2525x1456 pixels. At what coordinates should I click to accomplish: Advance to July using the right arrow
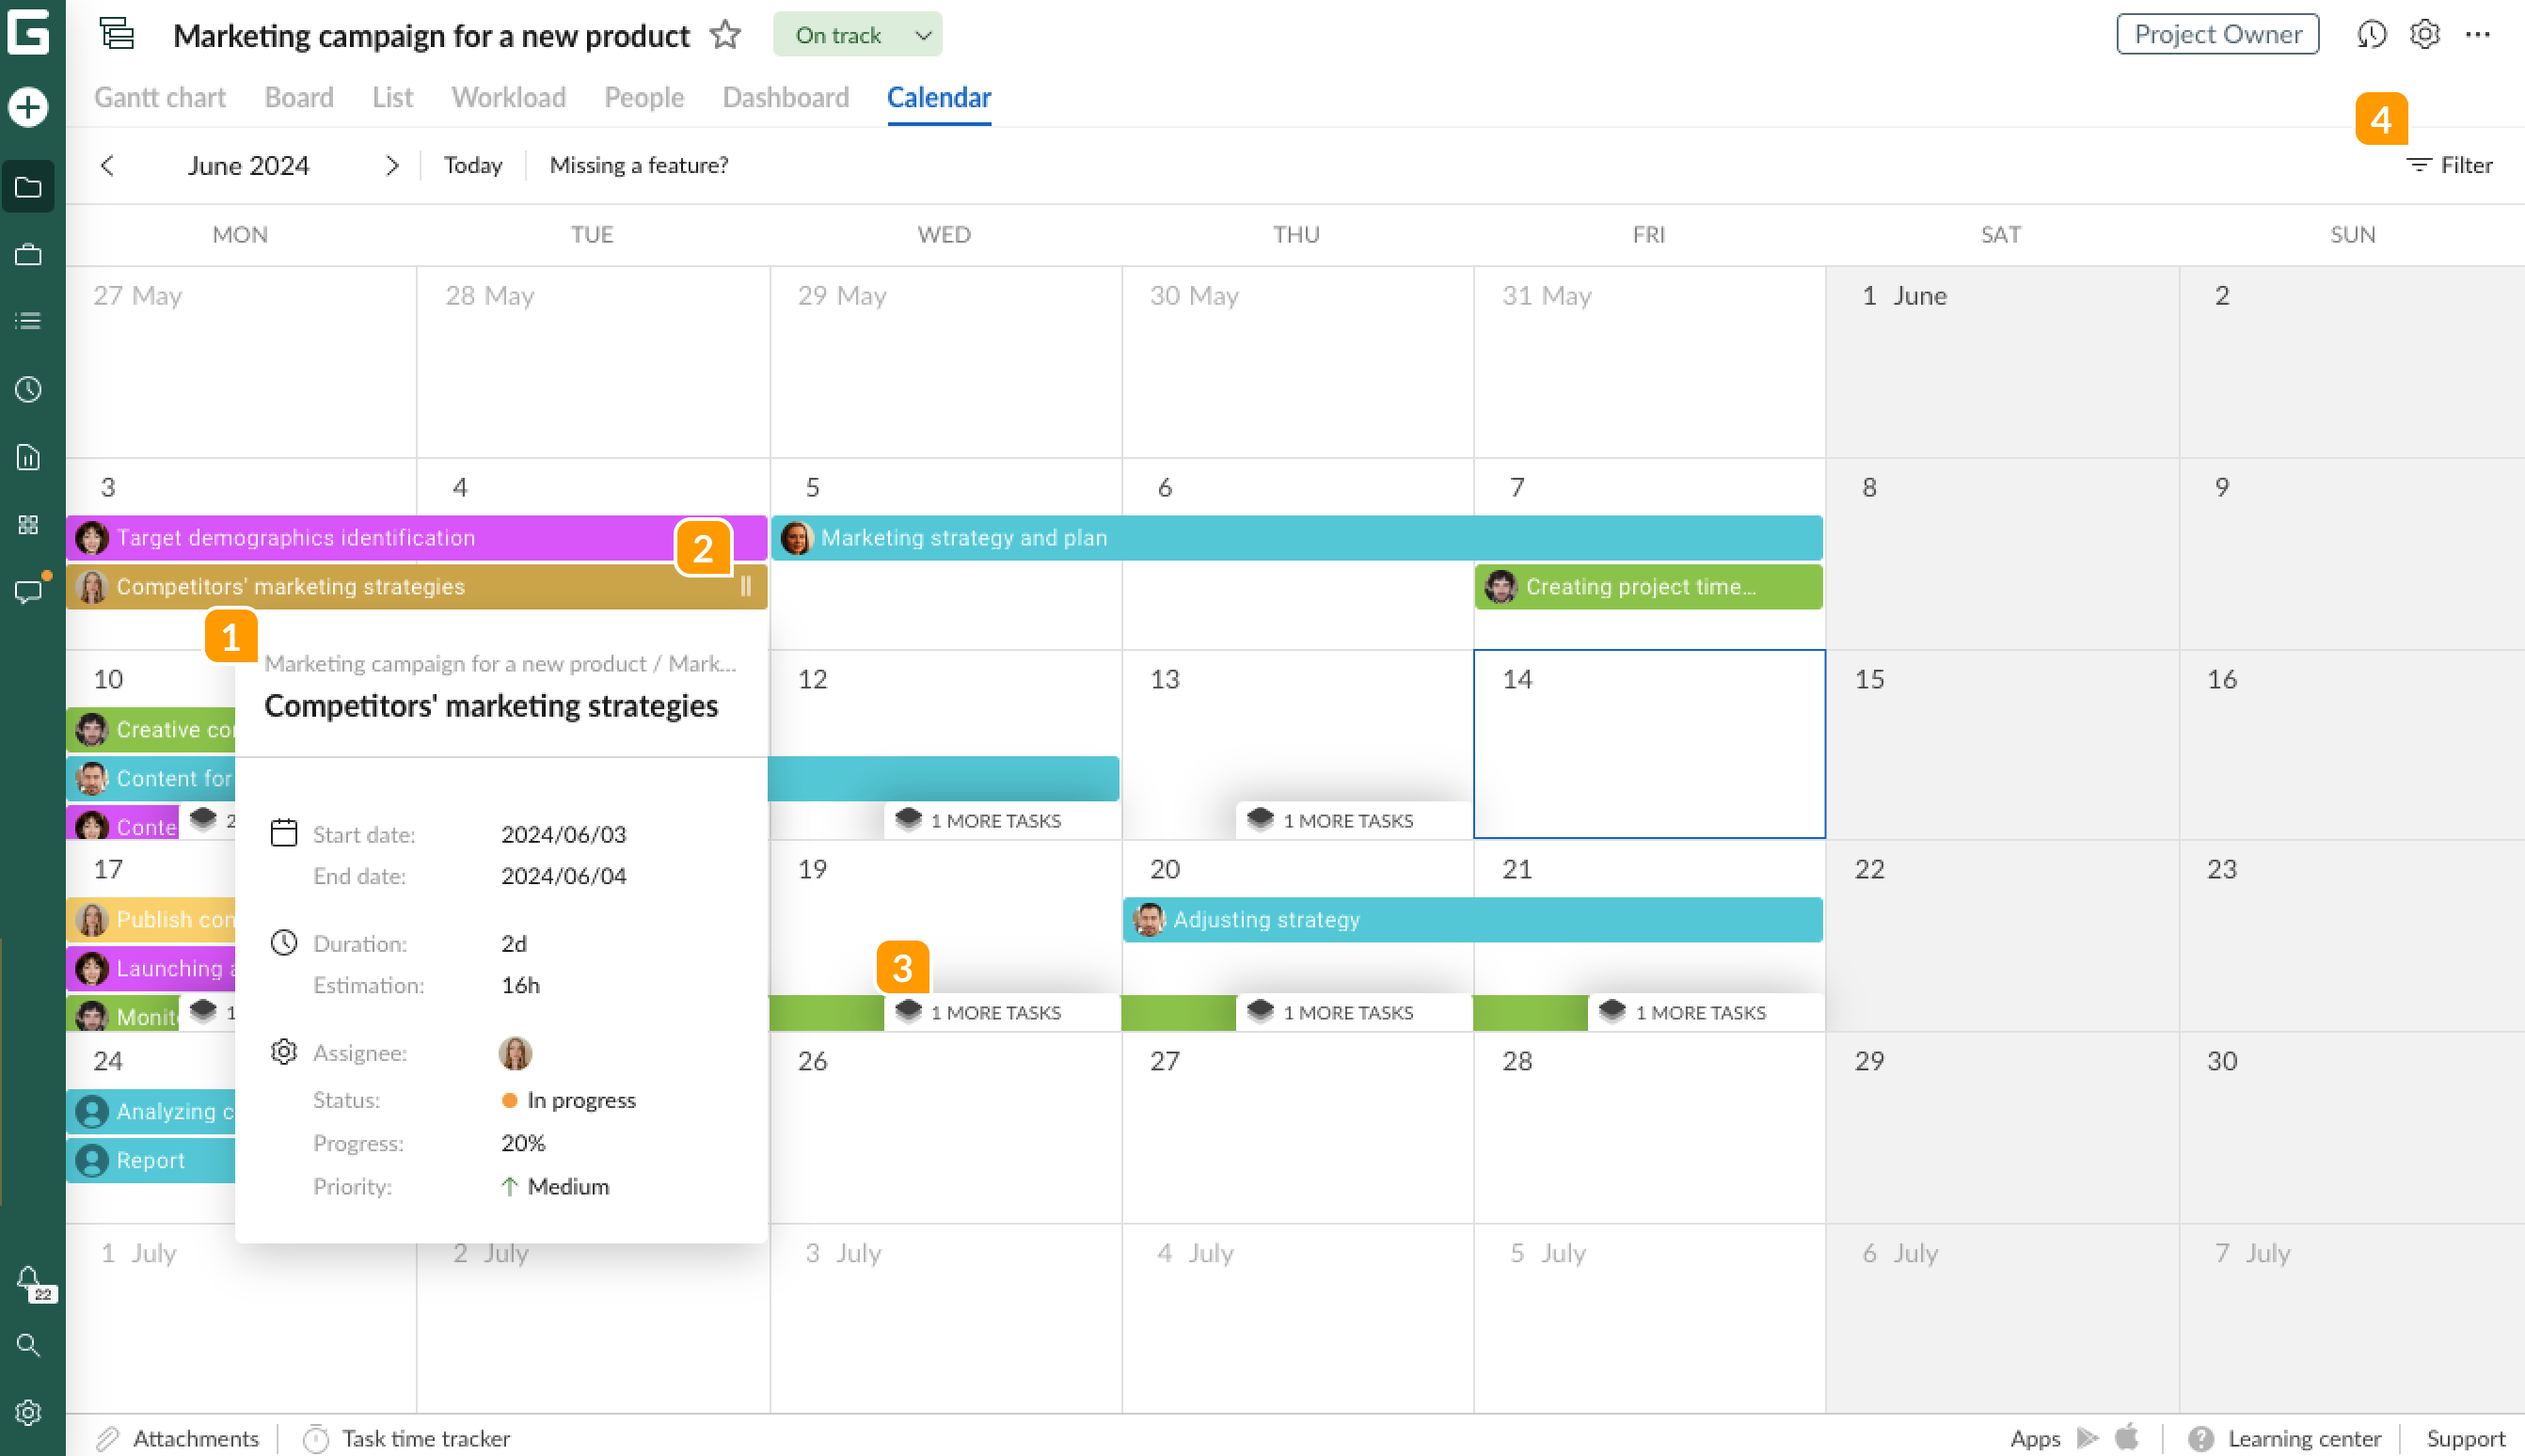(392, 165)
